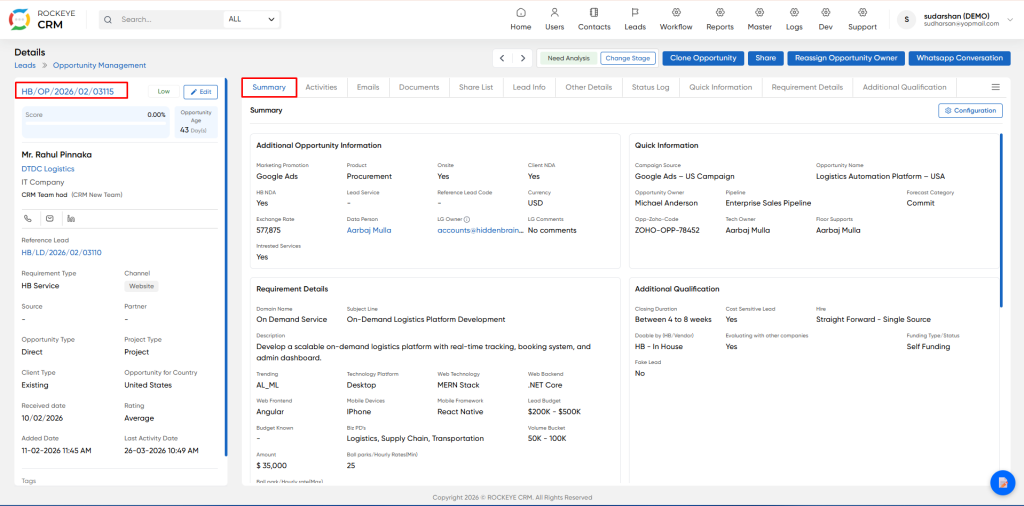The image size is (1024, 506).
Task: Open the Aarbaj Mulla Data Person link
Action: 369,230
